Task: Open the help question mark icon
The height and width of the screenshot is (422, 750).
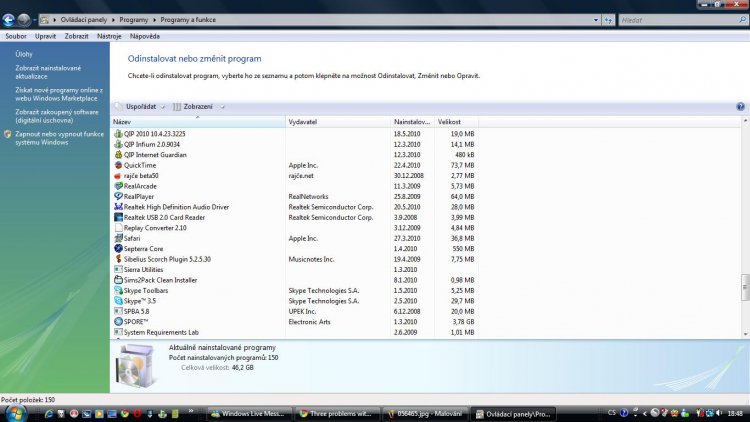Action: pyautogui.click(x=740, y=107)
